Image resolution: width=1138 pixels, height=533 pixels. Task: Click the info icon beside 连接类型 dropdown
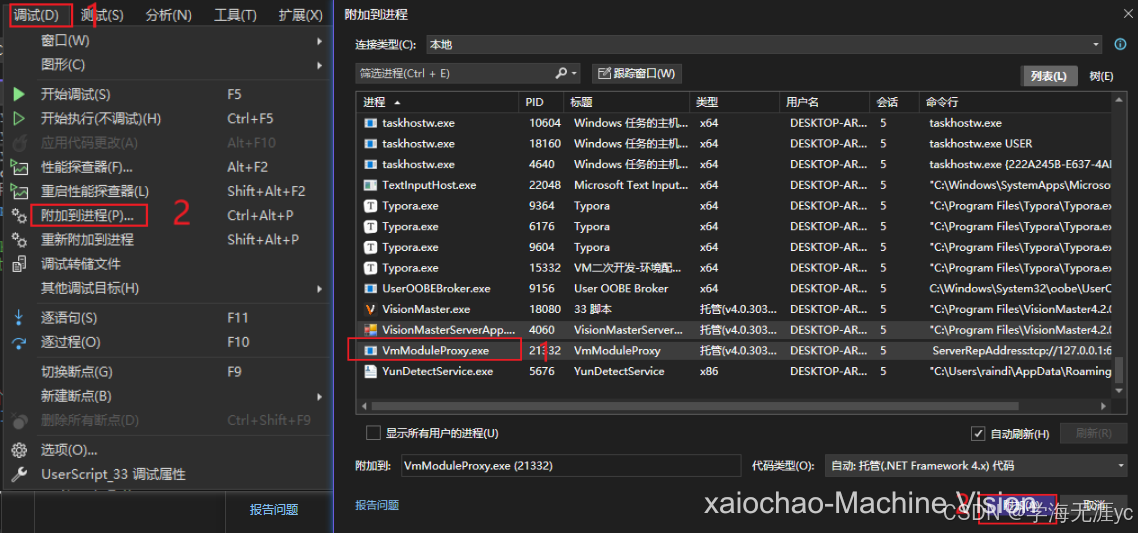(x=1120, y=44)
